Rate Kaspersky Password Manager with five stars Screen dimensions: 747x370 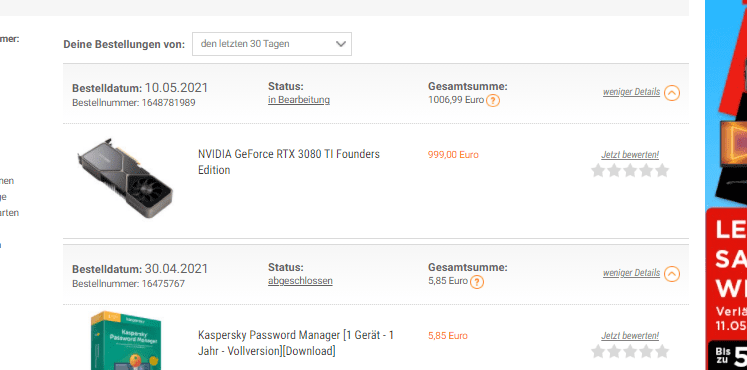click(662, 351)
